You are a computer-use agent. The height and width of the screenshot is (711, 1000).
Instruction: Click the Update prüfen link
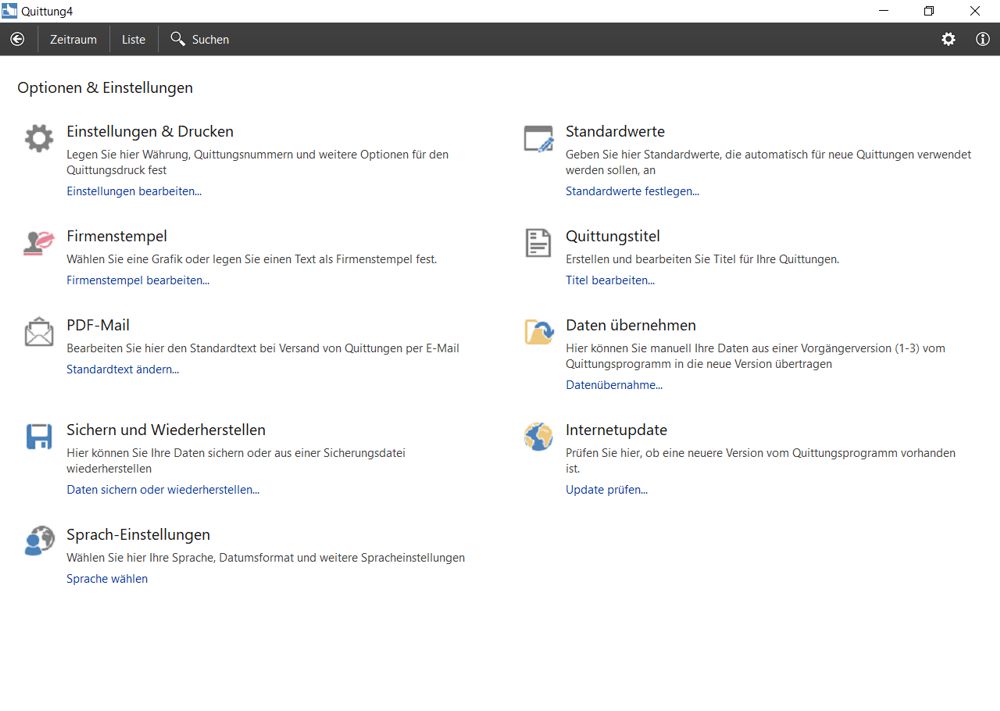click(x=606, y=490)
